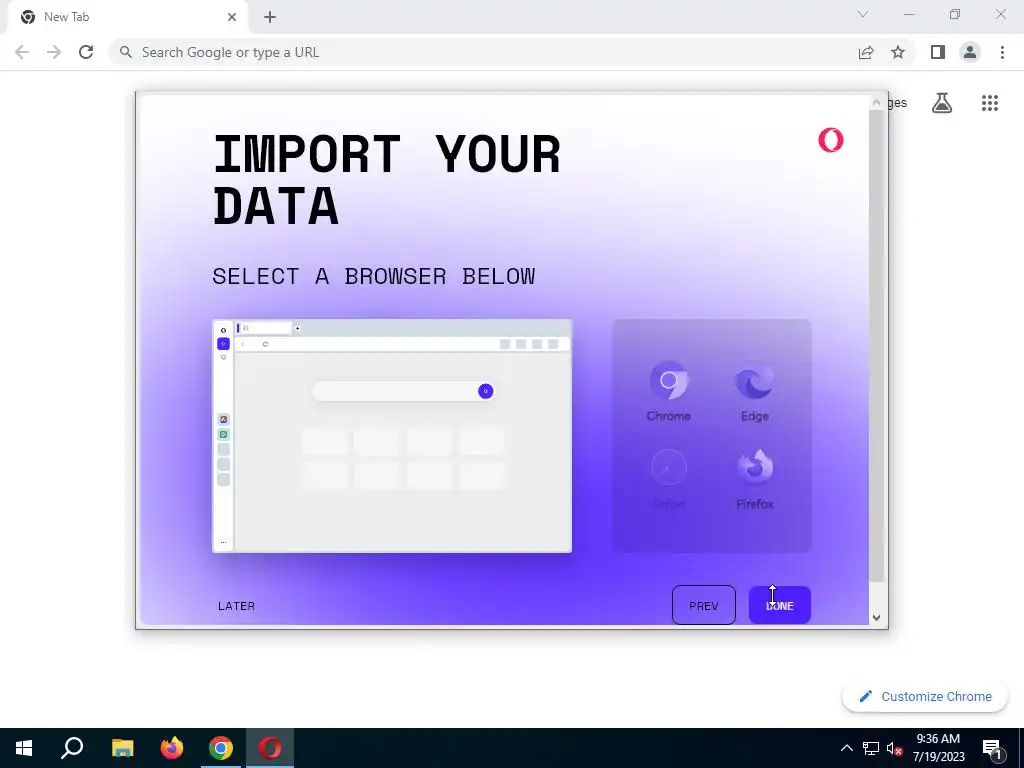Screen dimensions: 1024x768
Task: Select Edge as the browser to import from
Action: 754,391
